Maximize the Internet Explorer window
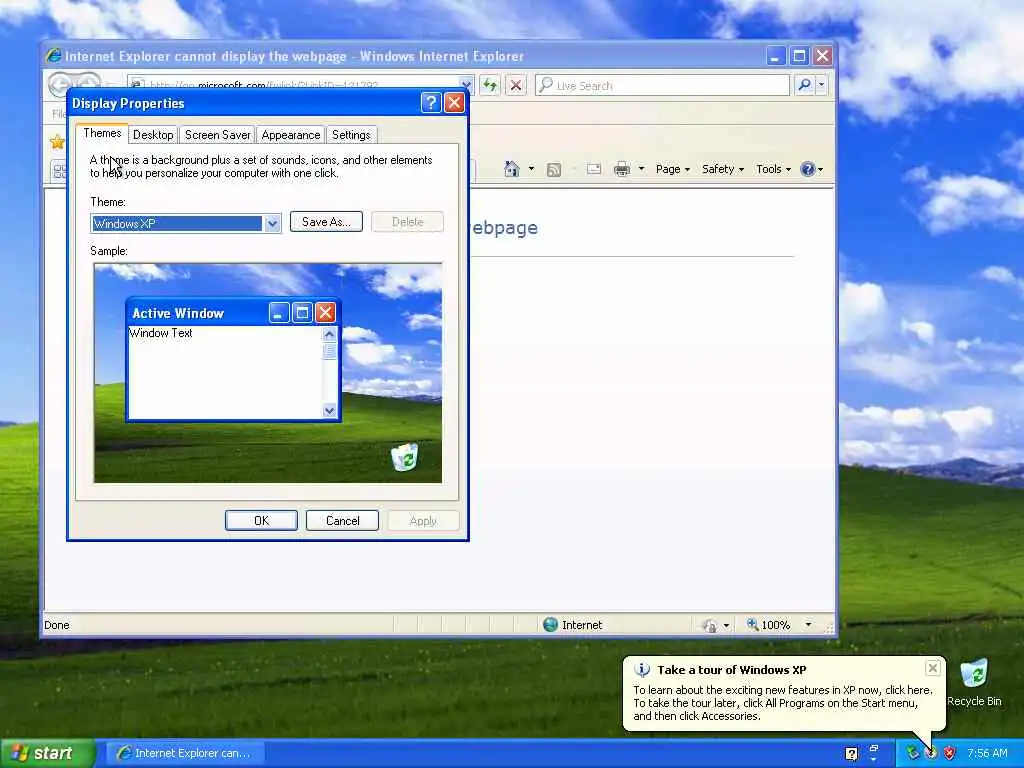 tap(799, 56)
